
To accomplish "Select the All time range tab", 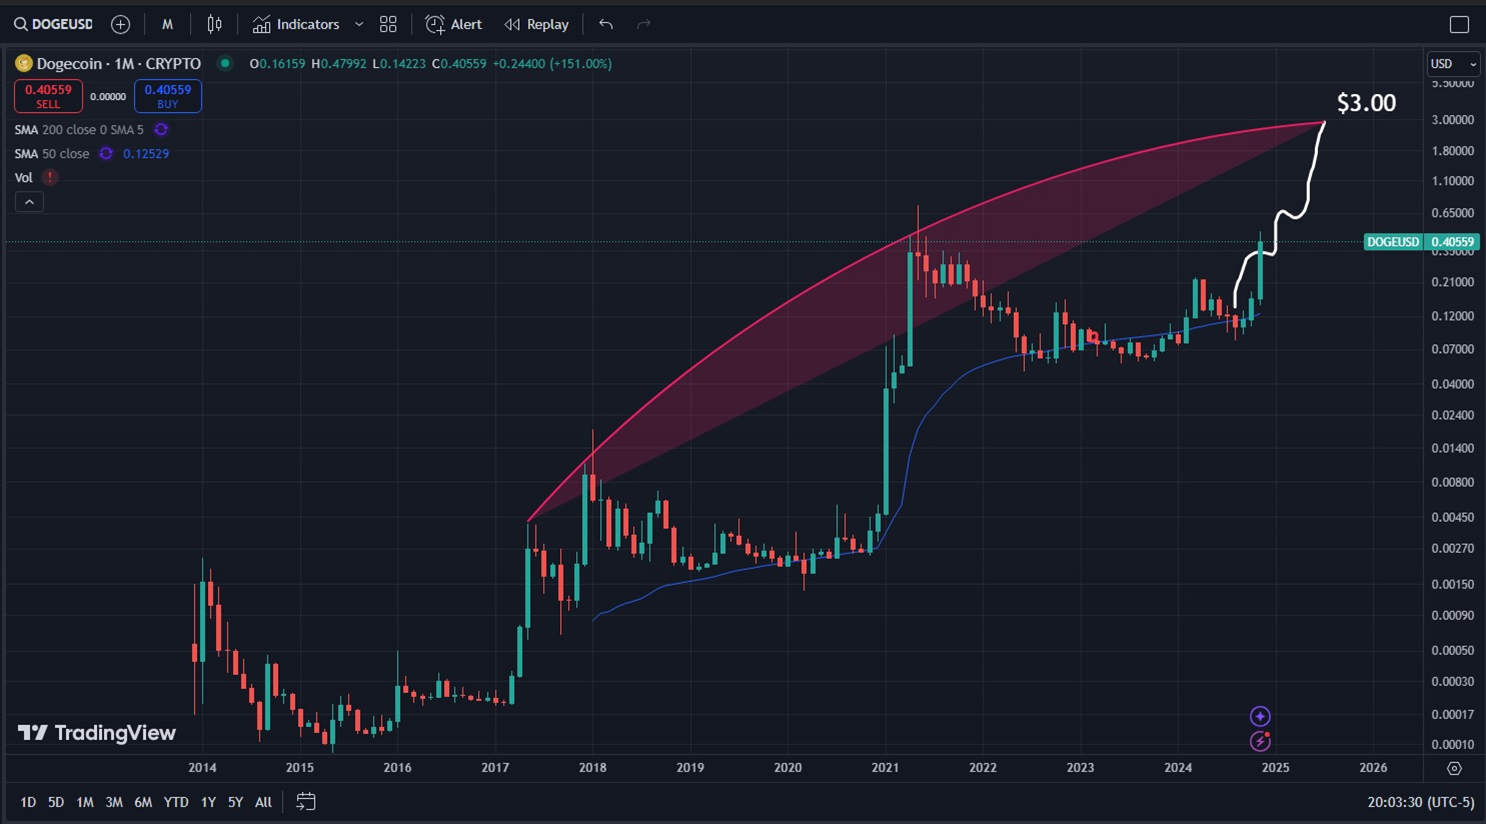I will tap(263, 802).
